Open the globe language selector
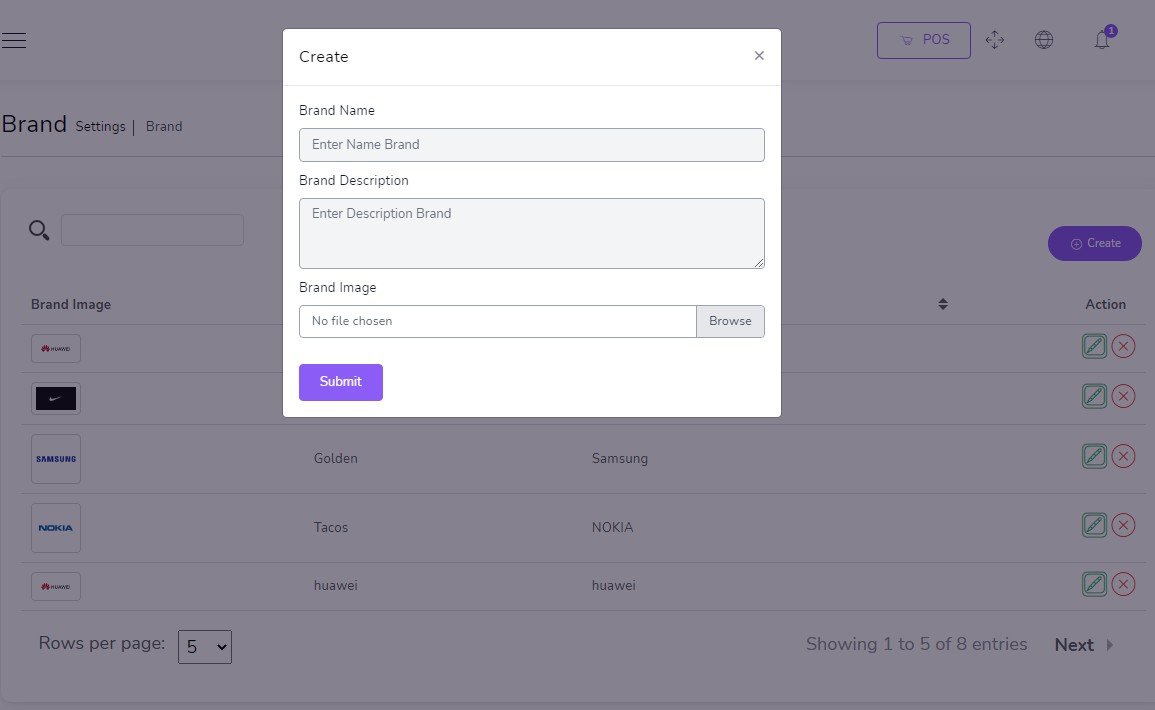 coord(1044,40)
